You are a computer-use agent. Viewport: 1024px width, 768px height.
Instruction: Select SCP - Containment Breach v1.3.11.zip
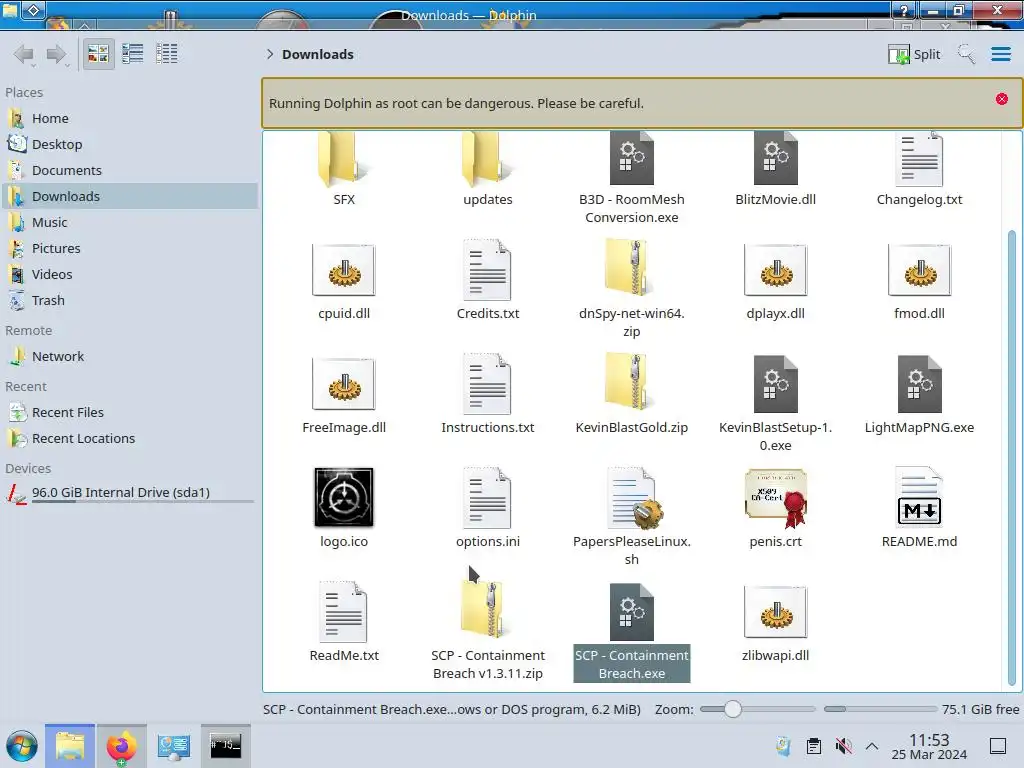tap(487, 631)
